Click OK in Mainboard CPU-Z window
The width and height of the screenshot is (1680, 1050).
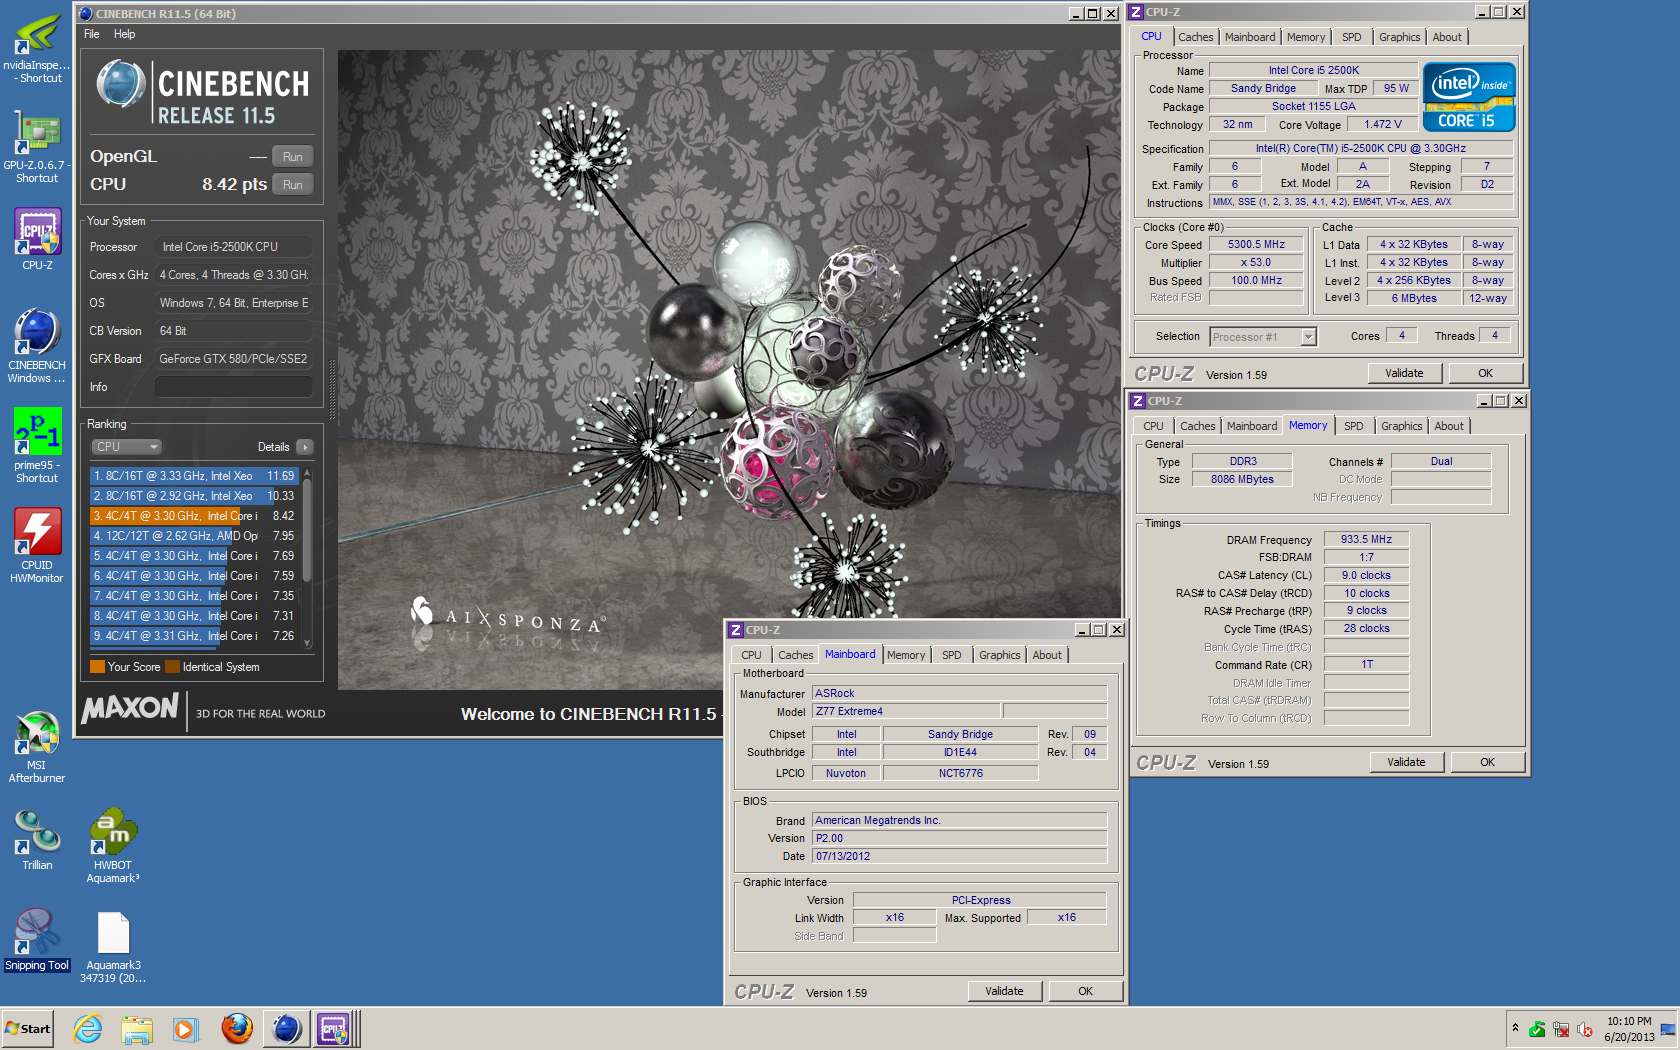pyautogui.click(x=1085, y=991)
